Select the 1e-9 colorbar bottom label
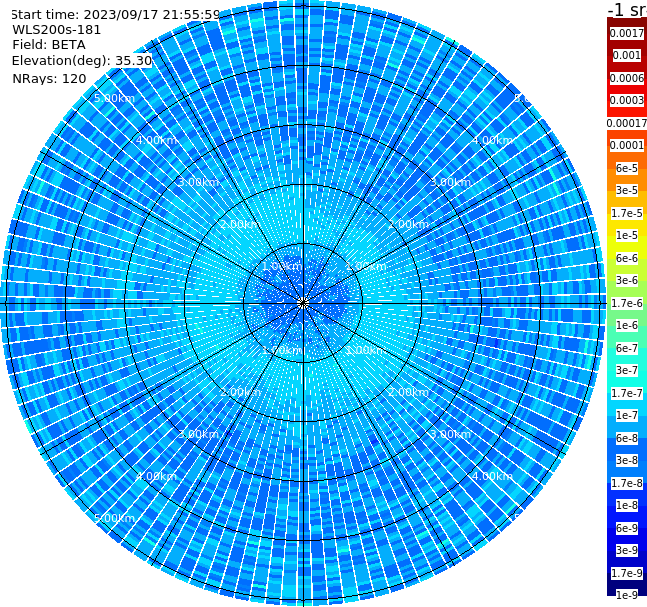This screenshot has height=607, width=647. pos(627,595)
